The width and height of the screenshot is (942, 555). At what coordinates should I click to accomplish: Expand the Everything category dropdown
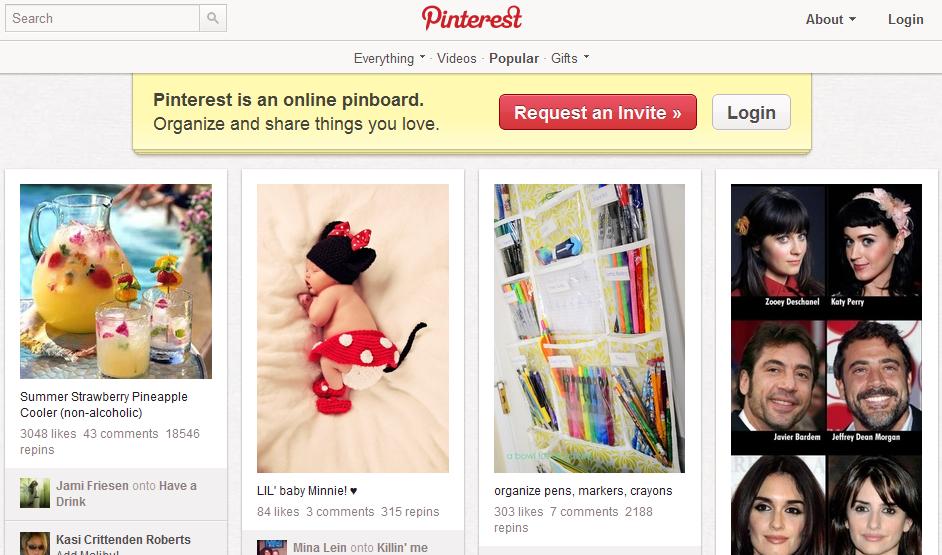pyautogui.click(x=389, y=58)
